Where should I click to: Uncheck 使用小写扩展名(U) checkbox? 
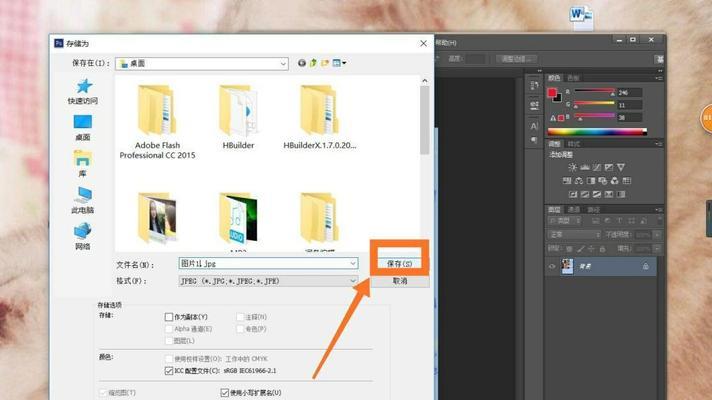224,392
